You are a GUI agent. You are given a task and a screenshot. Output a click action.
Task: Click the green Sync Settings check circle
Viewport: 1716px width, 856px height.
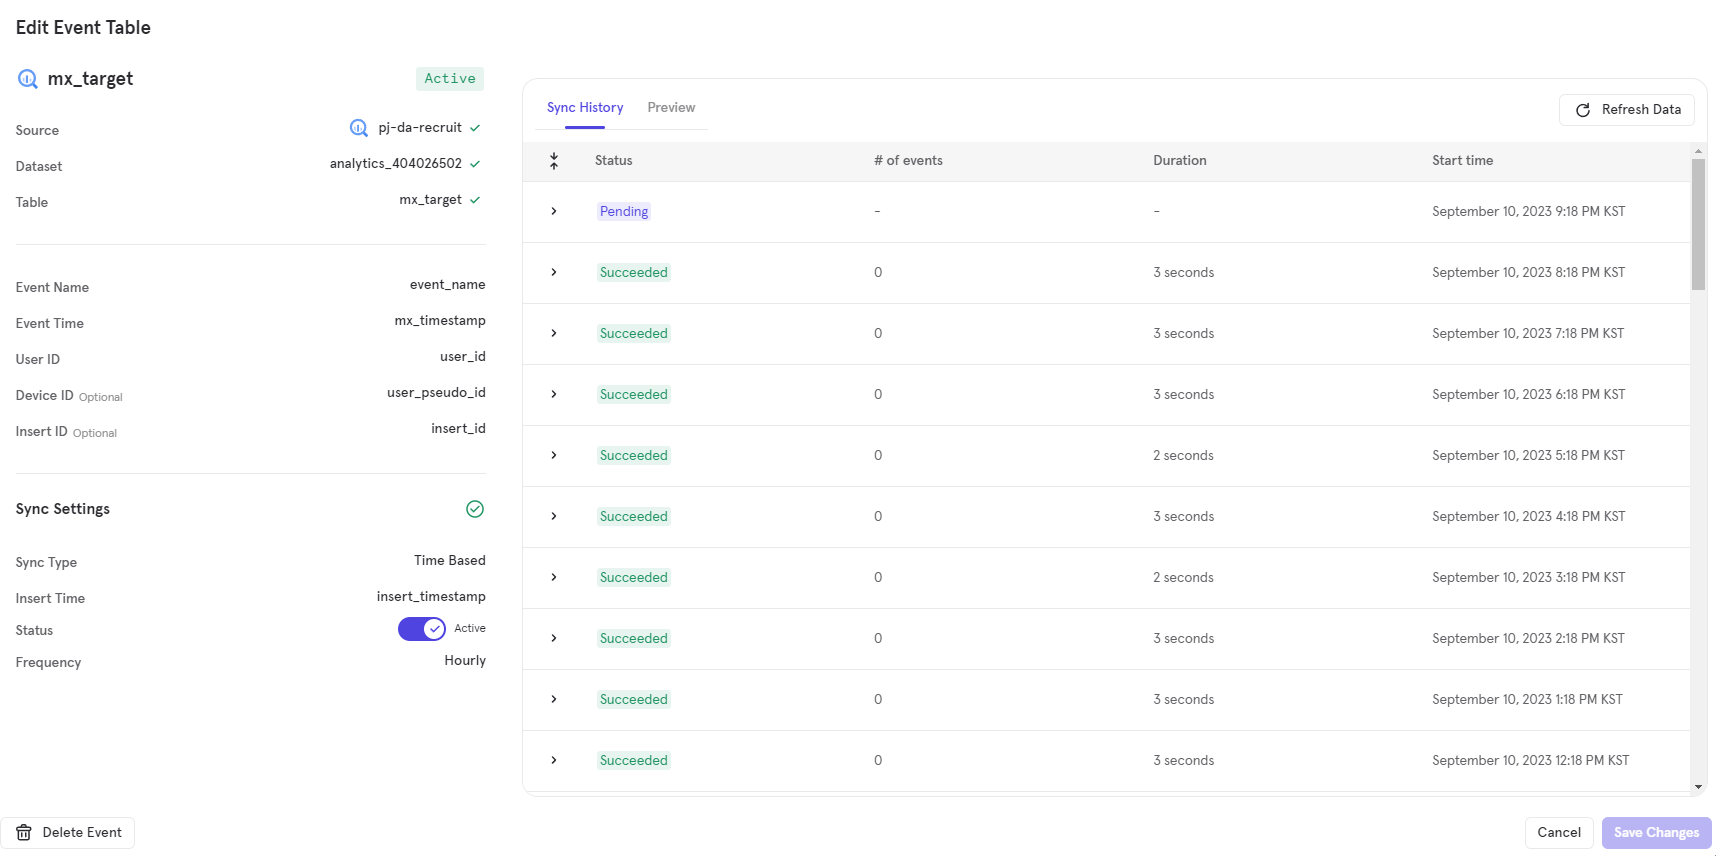[x=475, y=509]
